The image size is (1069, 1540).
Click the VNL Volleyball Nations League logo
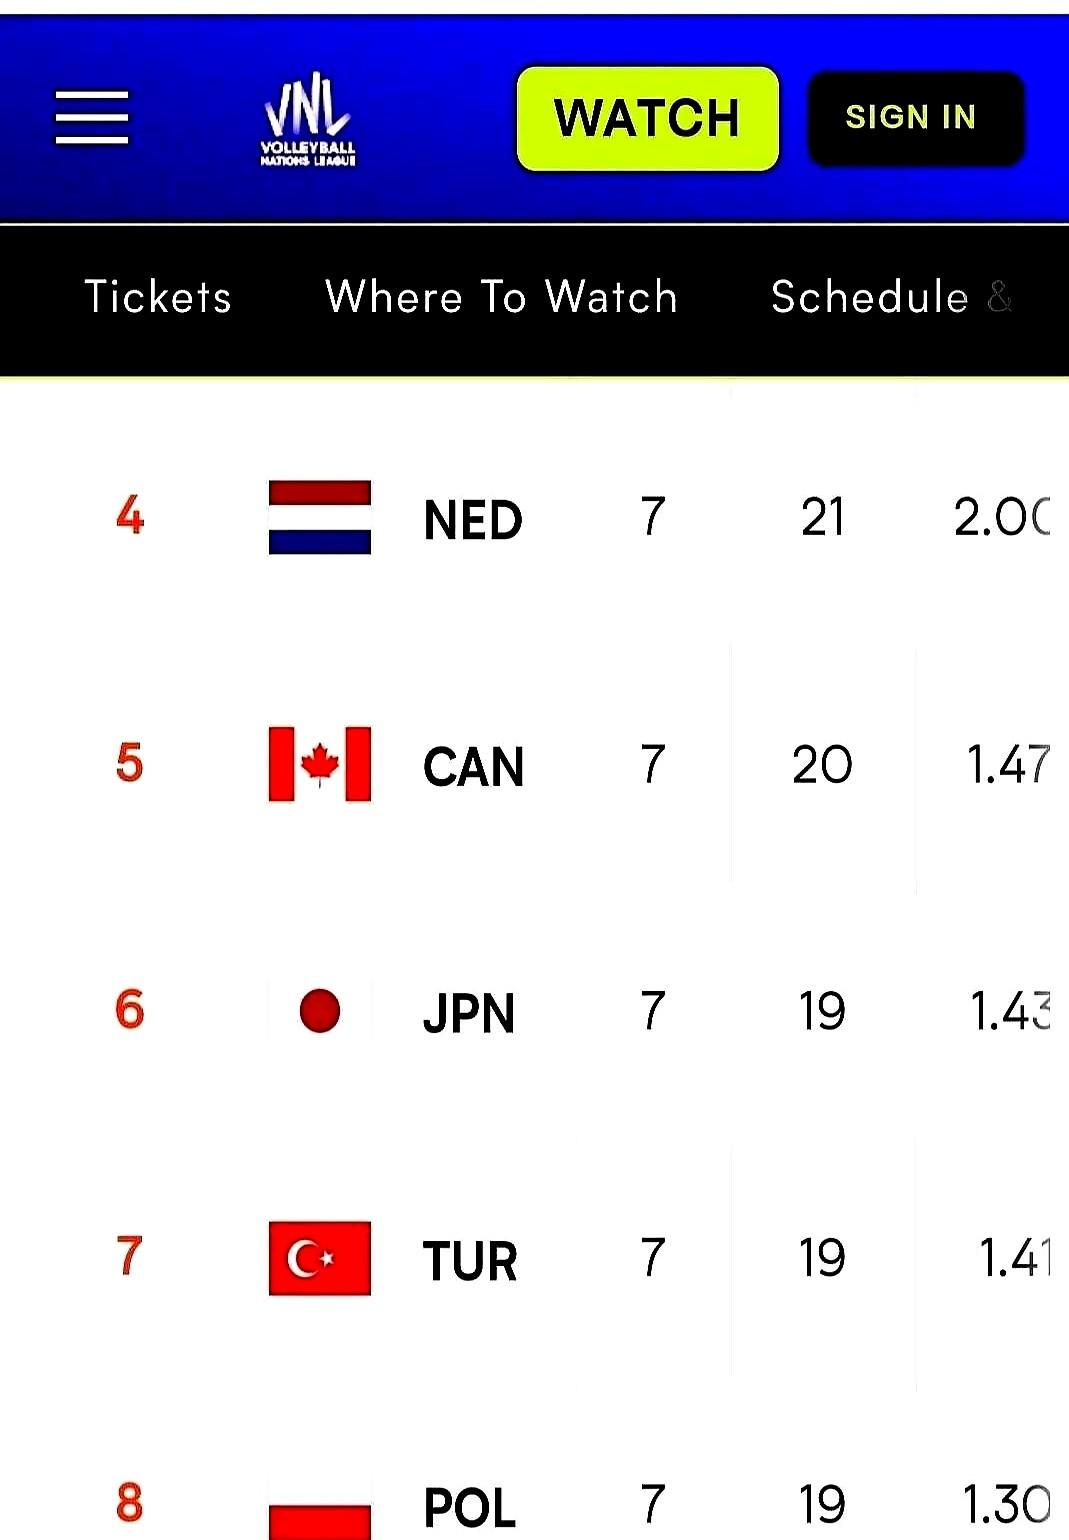(308, 119)
